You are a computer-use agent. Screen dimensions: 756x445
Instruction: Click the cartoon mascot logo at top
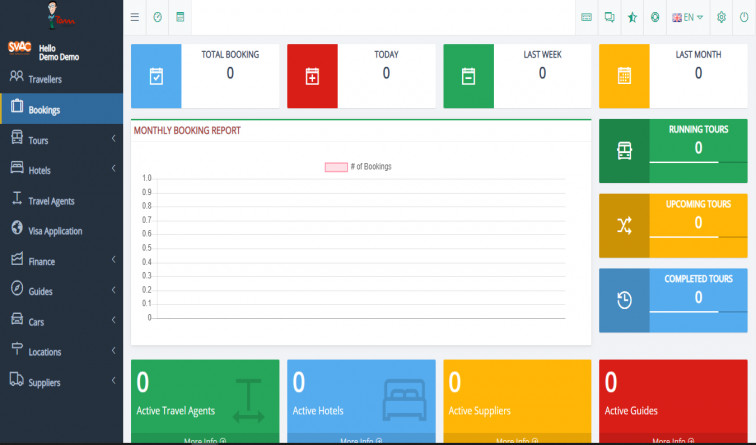[x=60, y=15]
